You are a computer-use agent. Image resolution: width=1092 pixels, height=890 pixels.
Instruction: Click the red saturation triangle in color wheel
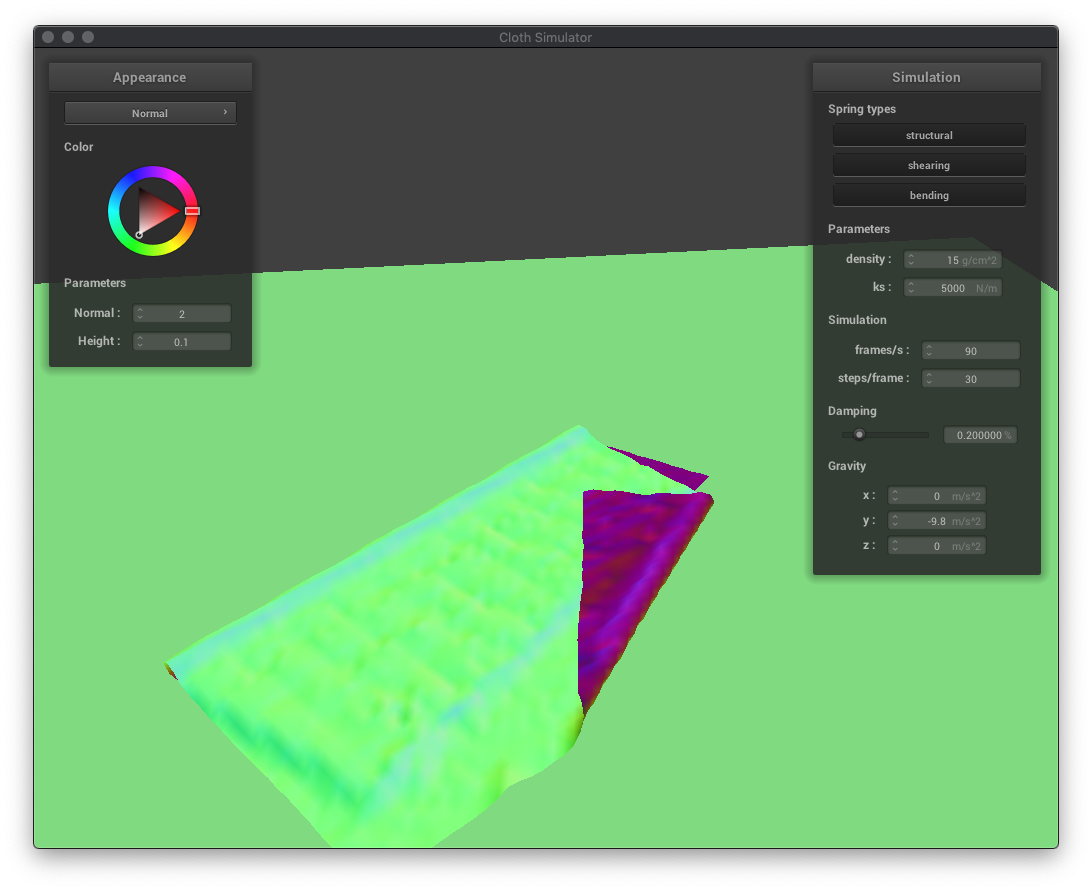coord(155,211)
